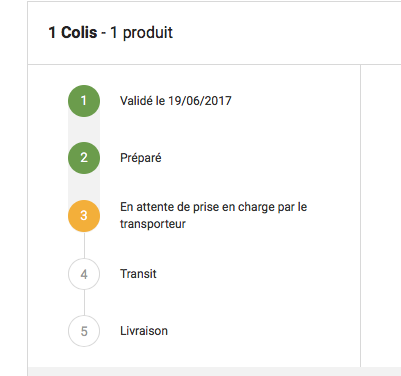Click the green step 1 circle

(84, 101)
